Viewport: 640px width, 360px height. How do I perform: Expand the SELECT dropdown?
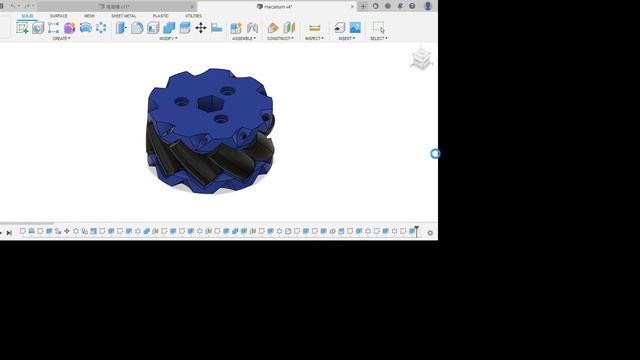pos(379,38)
